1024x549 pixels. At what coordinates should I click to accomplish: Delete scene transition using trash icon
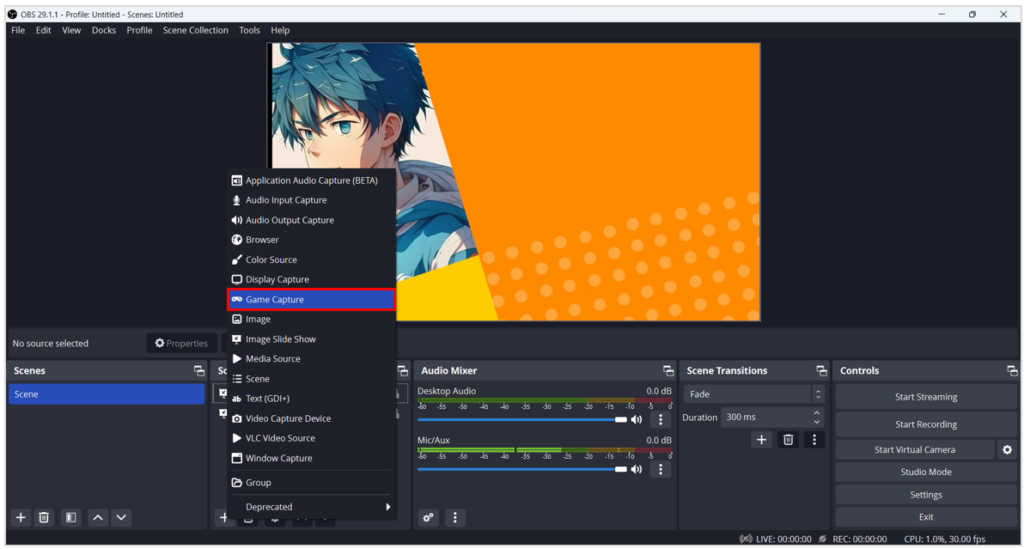[788, 439]
